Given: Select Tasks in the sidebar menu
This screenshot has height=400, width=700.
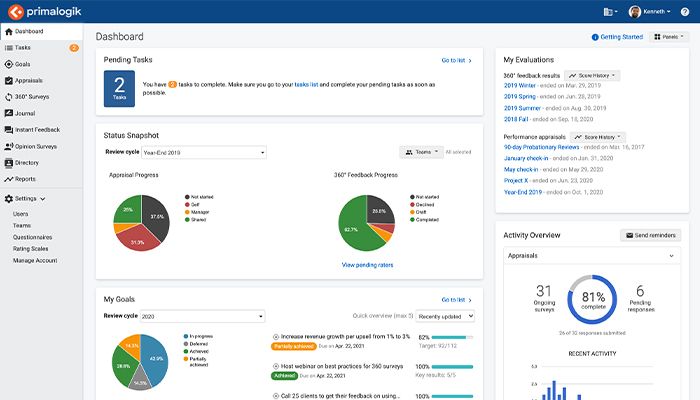Looking at the screenshot, I should 42,48.
